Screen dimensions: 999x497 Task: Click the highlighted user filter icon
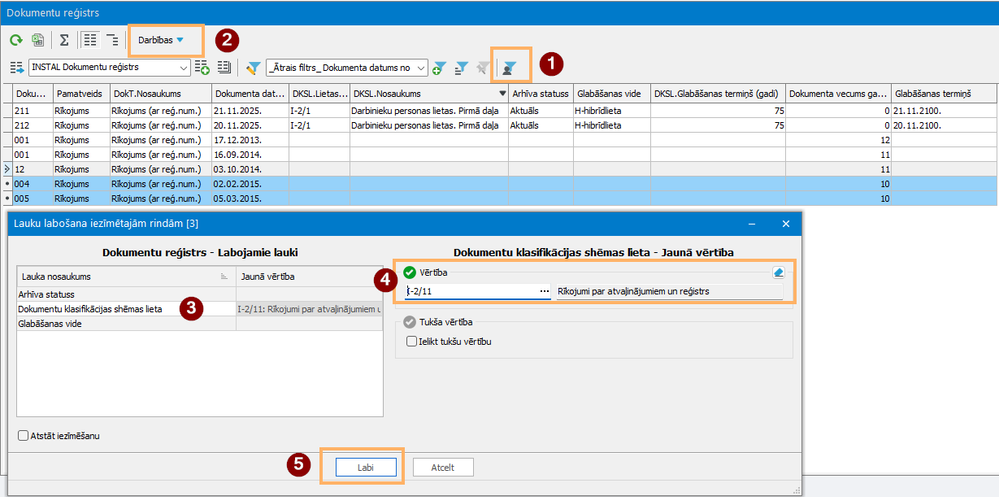tap(510, 67)
